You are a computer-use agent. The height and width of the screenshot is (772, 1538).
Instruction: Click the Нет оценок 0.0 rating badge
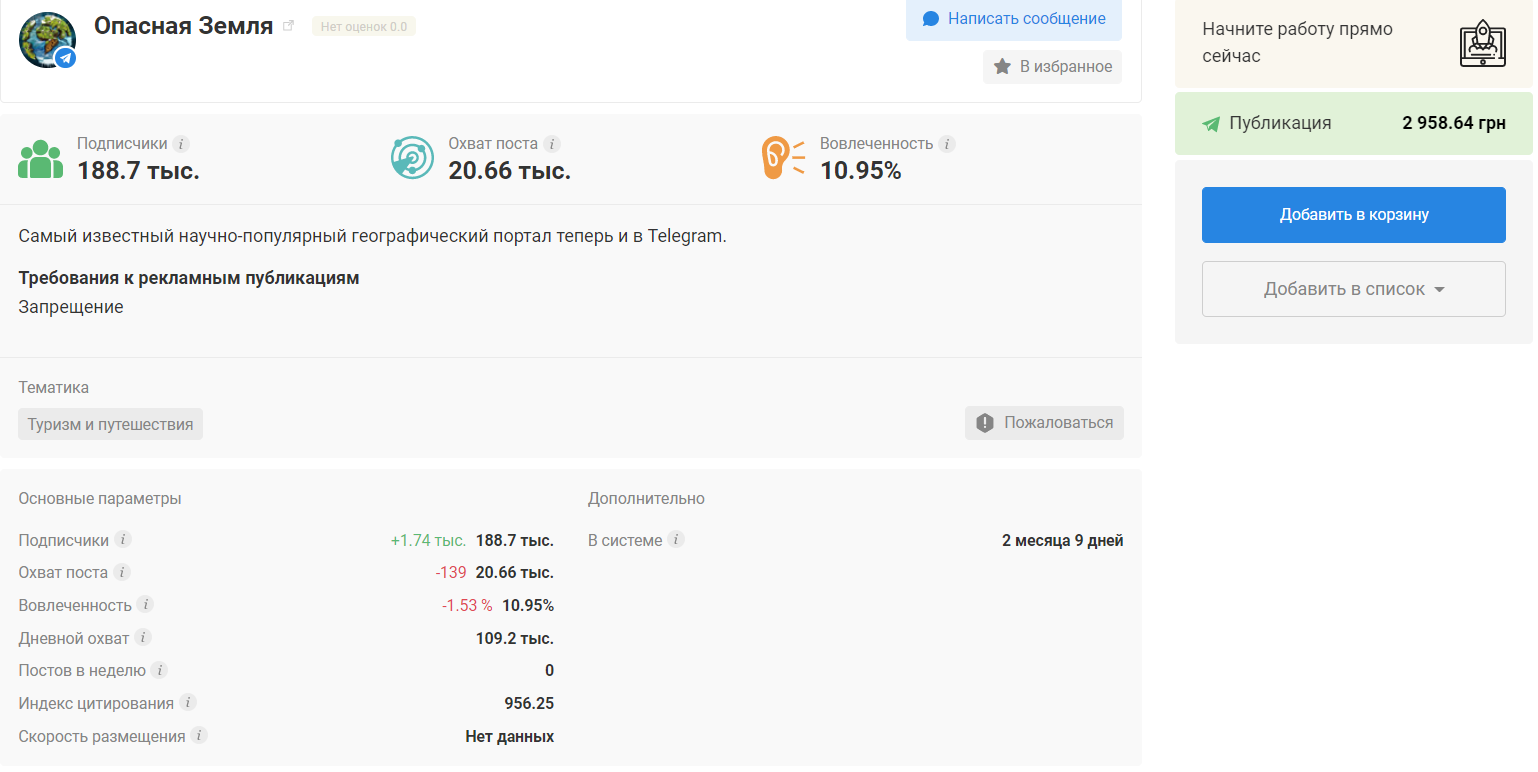tap(364, 27)
